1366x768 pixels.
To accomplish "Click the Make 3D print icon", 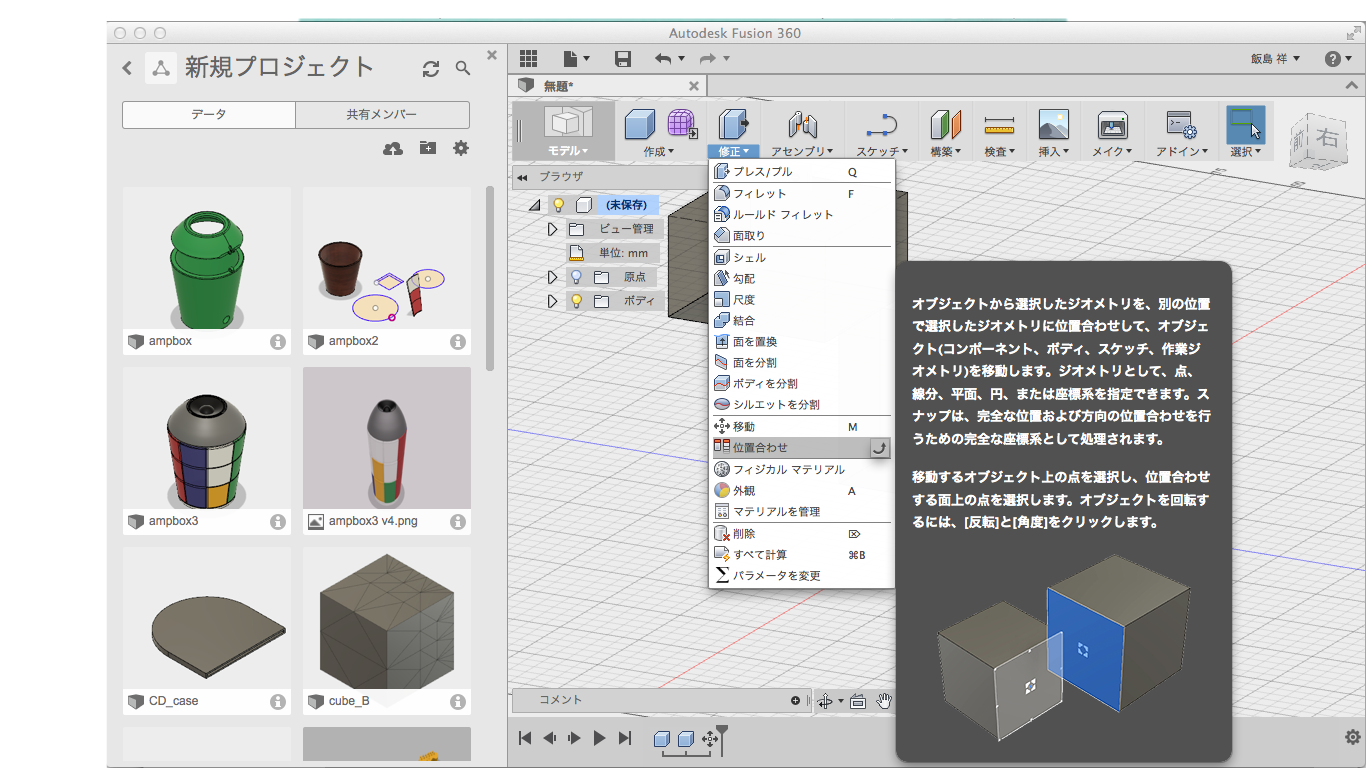I will coord(1112,124).
